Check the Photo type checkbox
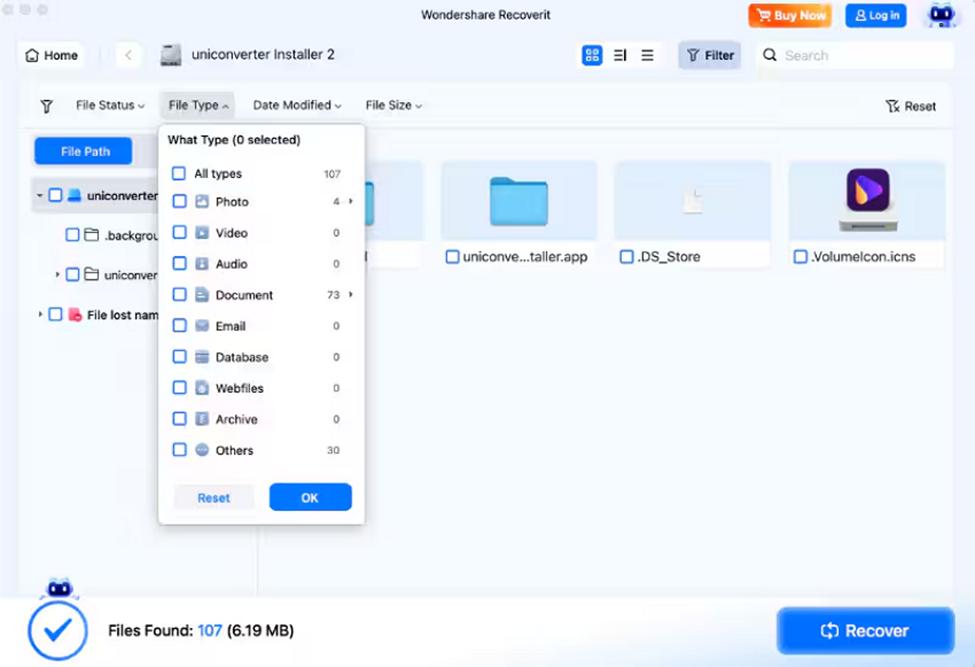The height and width of the screenshot is (667, 975). coord(179,201)
